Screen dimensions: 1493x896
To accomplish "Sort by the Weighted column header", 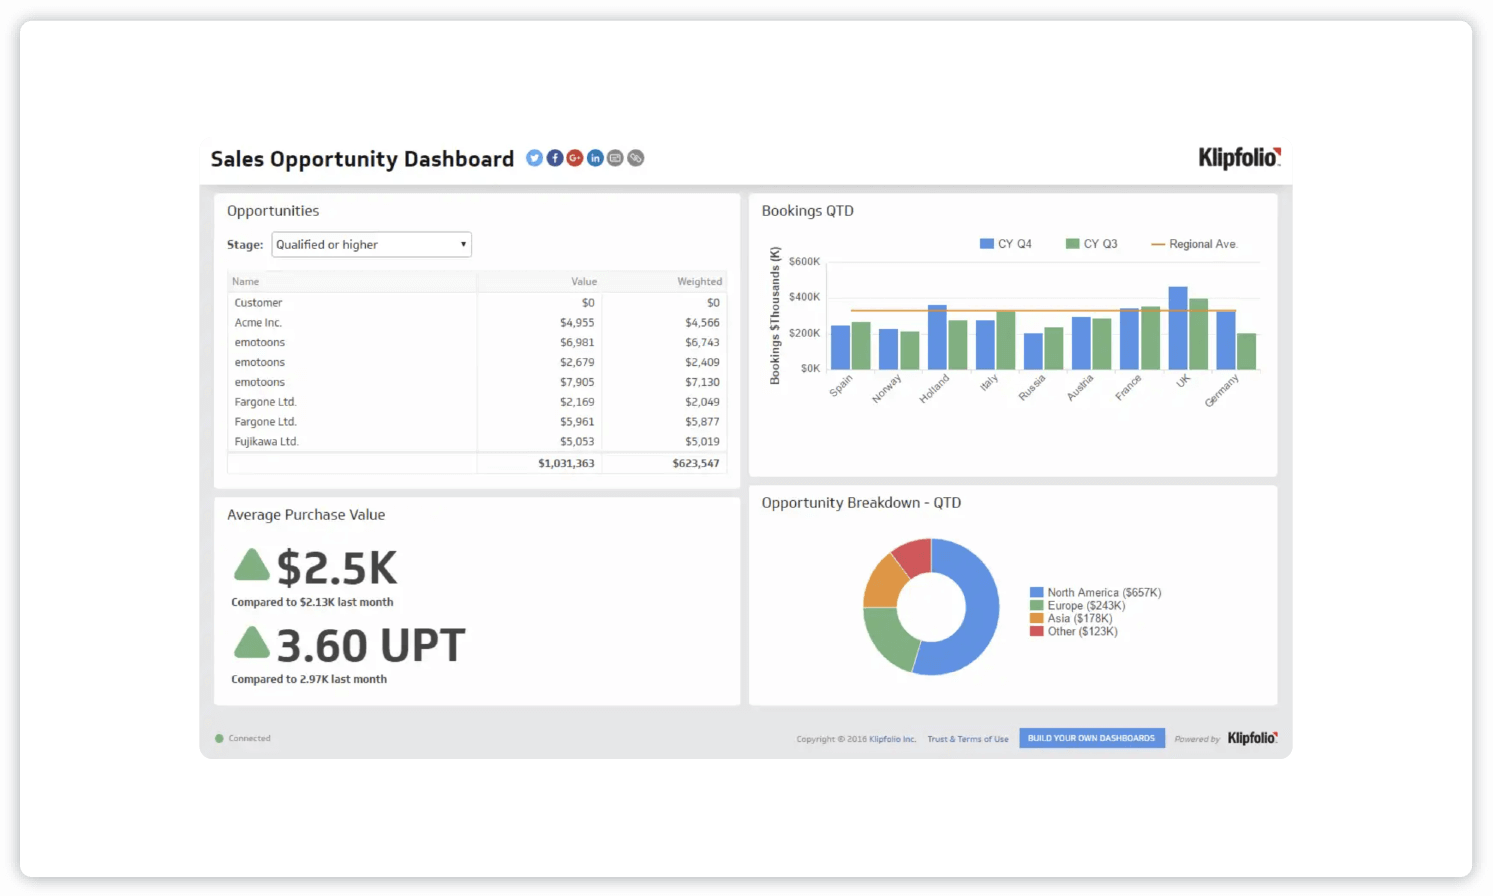I will click(x=699, y=282).
